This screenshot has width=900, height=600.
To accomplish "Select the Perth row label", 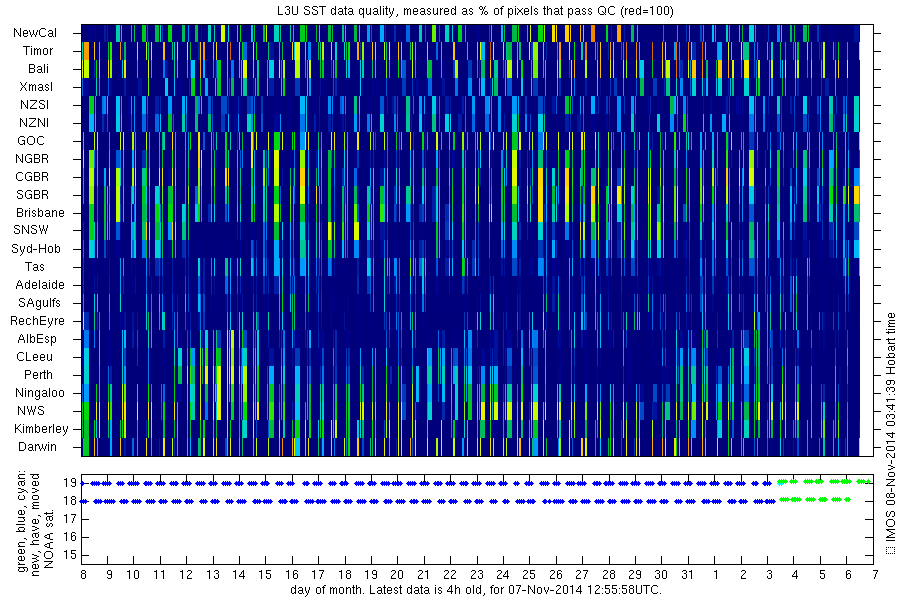I will (38, 374).
